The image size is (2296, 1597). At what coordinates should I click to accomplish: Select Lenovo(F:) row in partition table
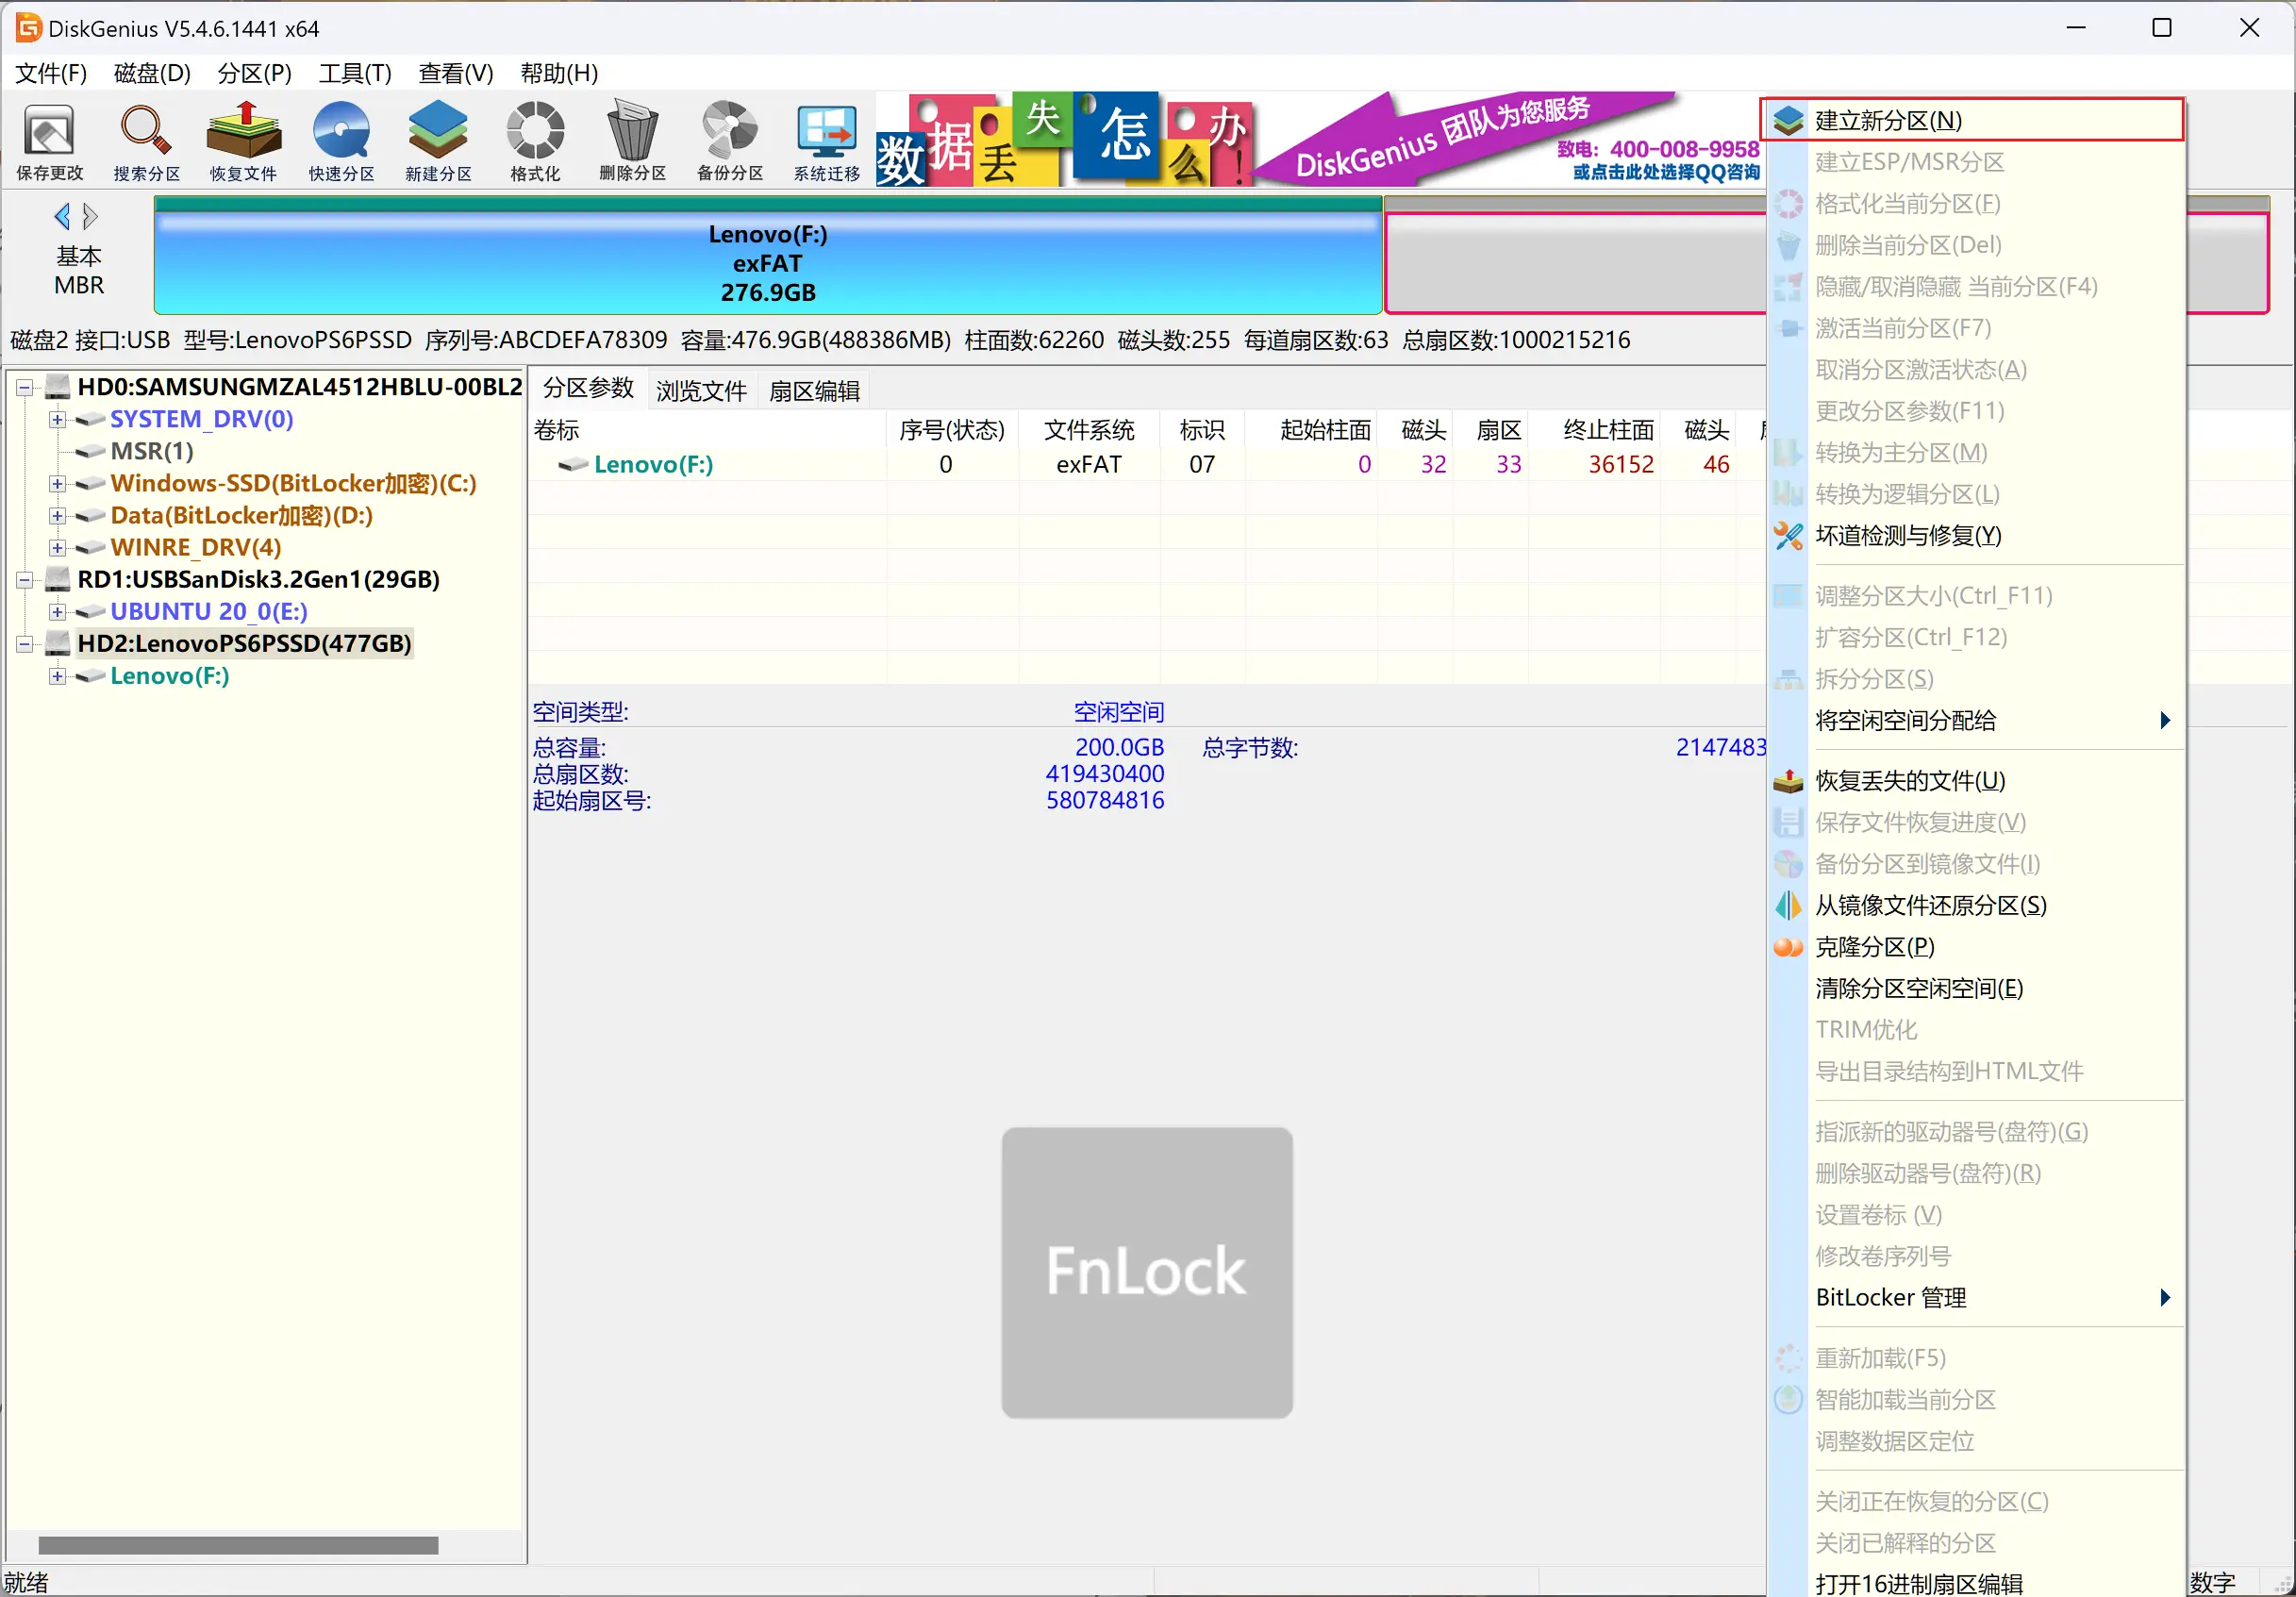click(1146, 464)
